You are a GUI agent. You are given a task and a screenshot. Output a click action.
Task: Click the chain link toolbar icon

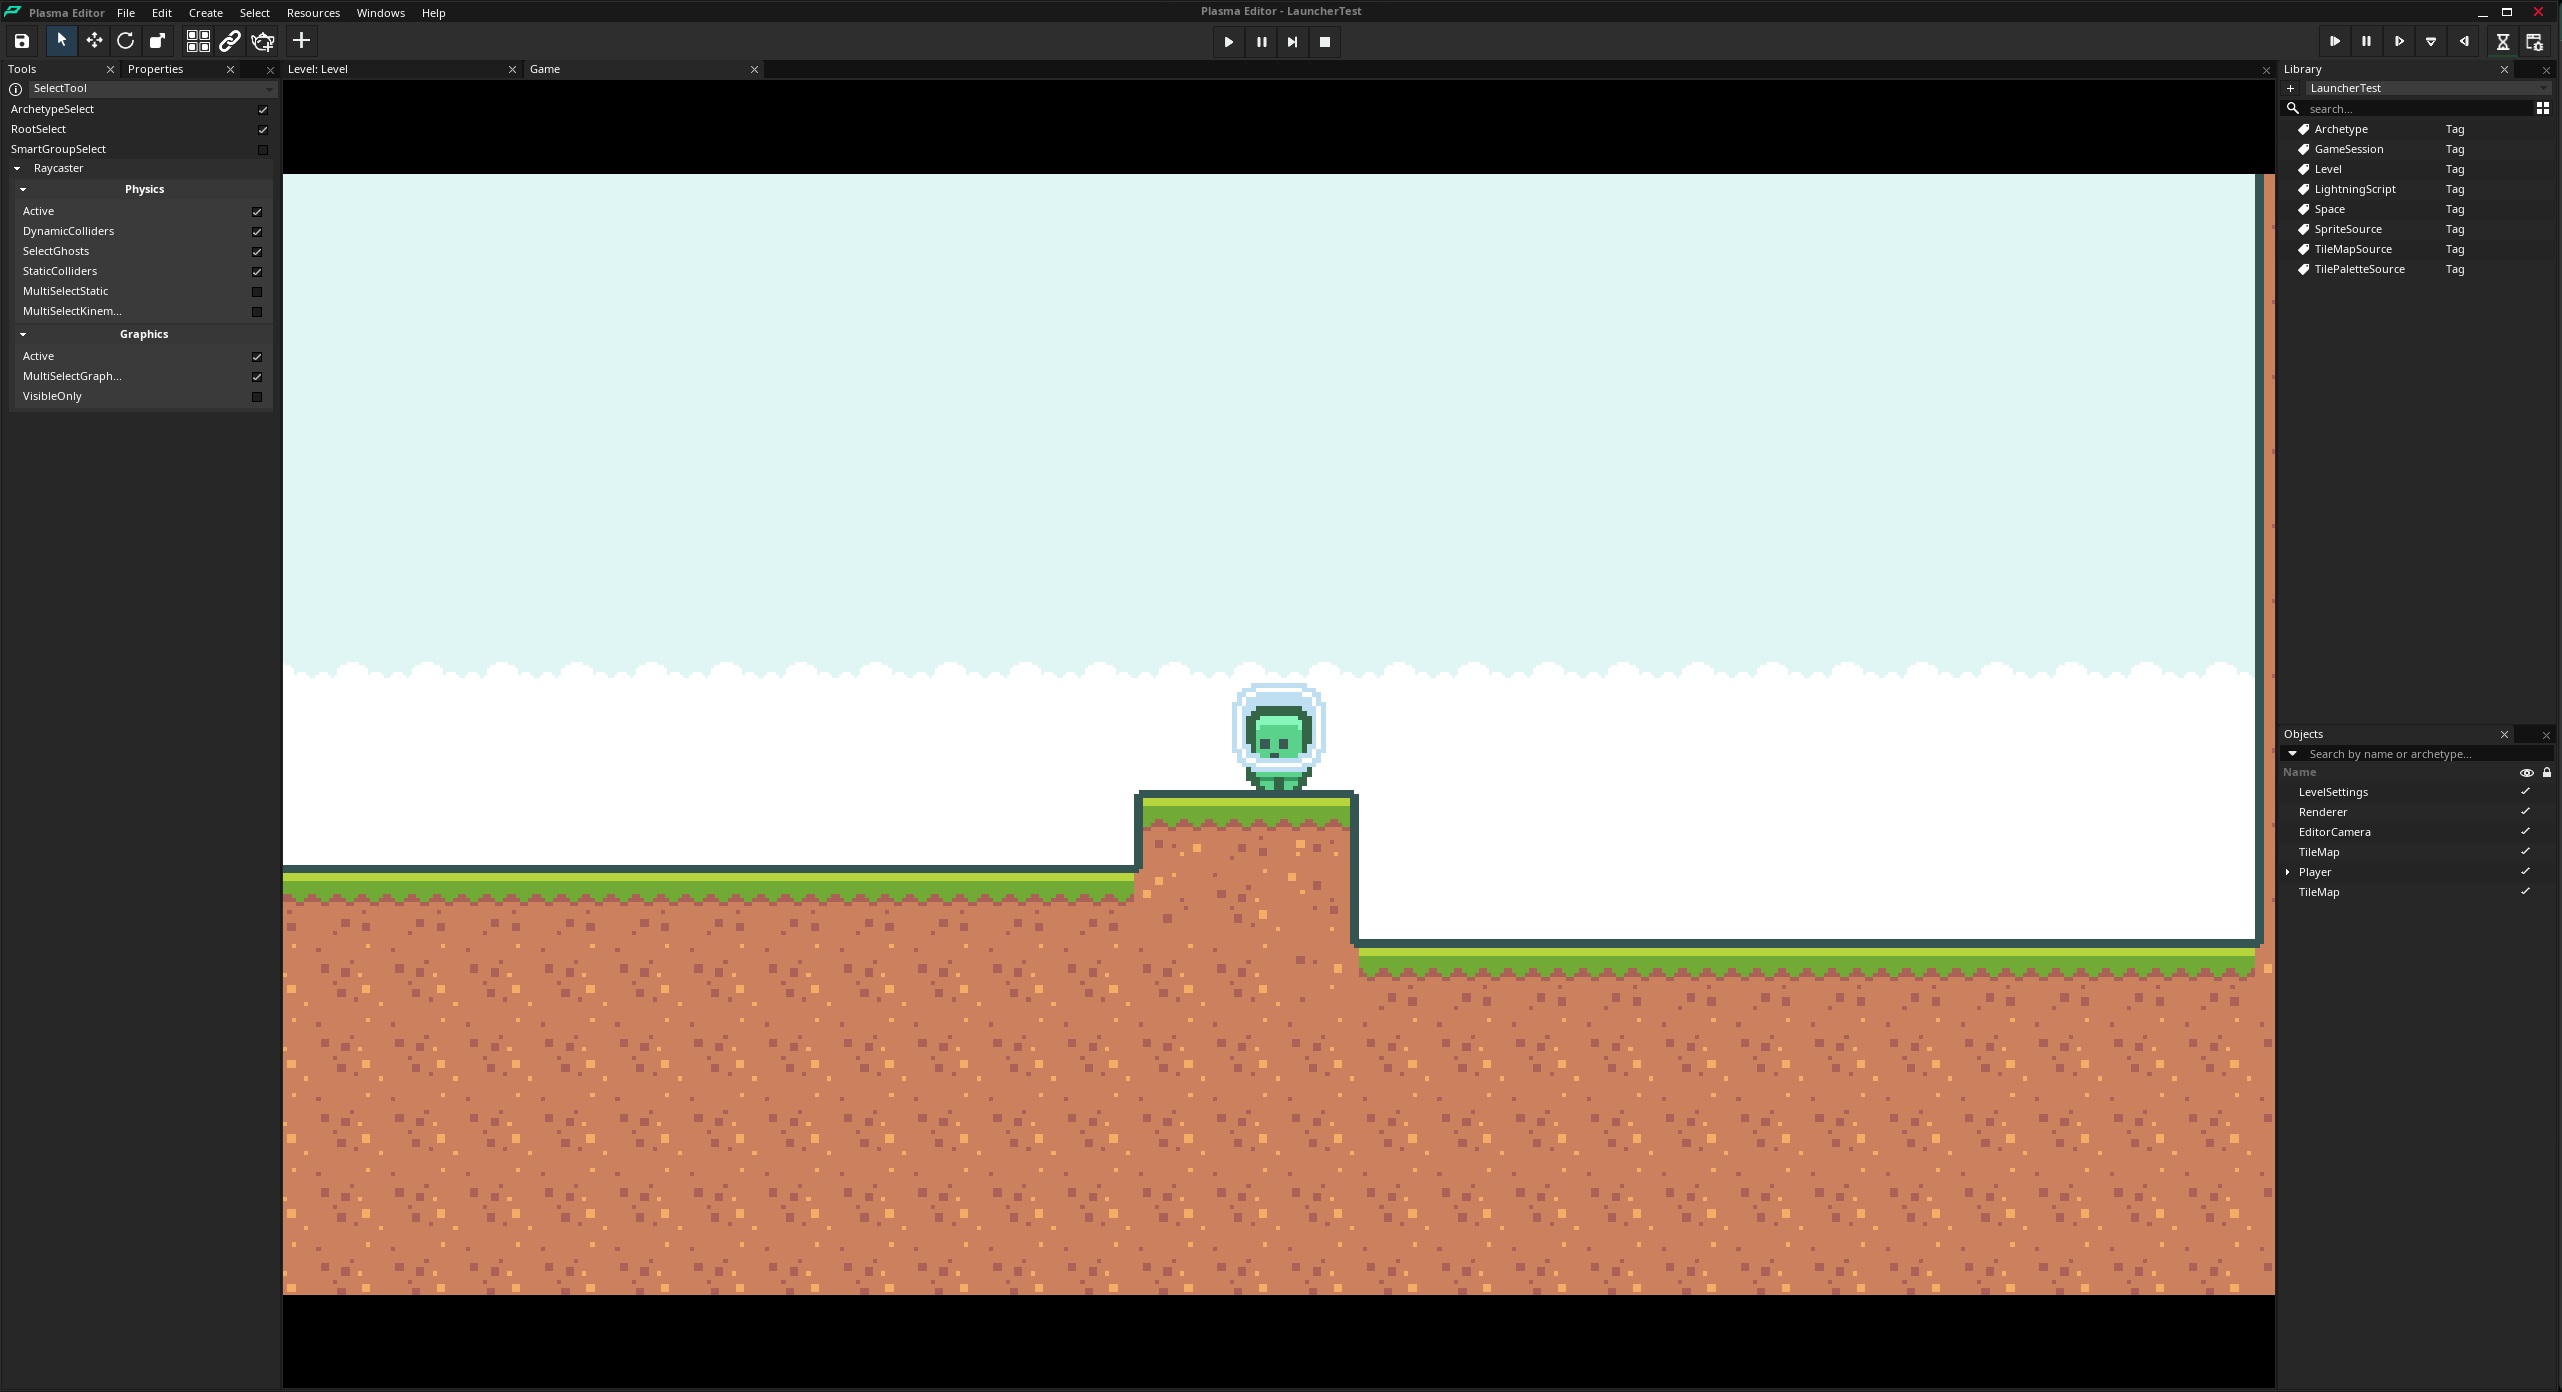[230, 41]
